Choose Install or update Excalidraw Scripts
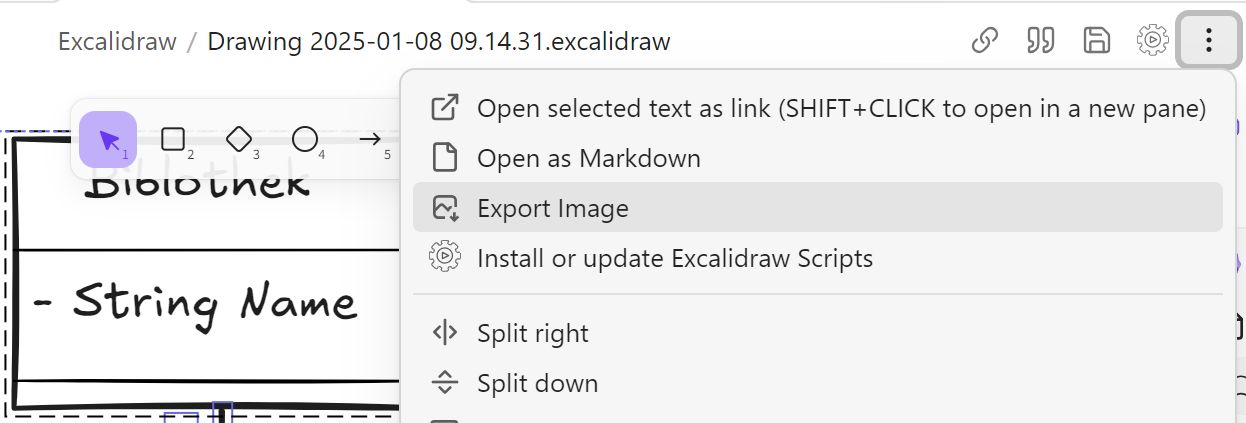1246x423 pixels. [817, 258]
